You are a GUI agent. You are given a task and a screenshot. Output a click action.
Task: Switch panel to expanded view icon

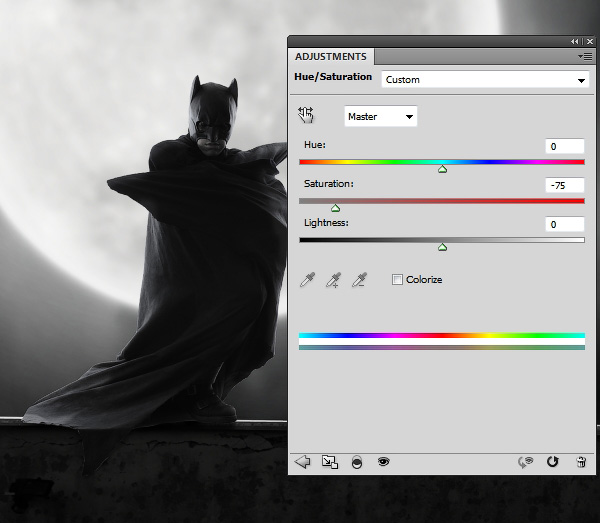pos(329,462)
